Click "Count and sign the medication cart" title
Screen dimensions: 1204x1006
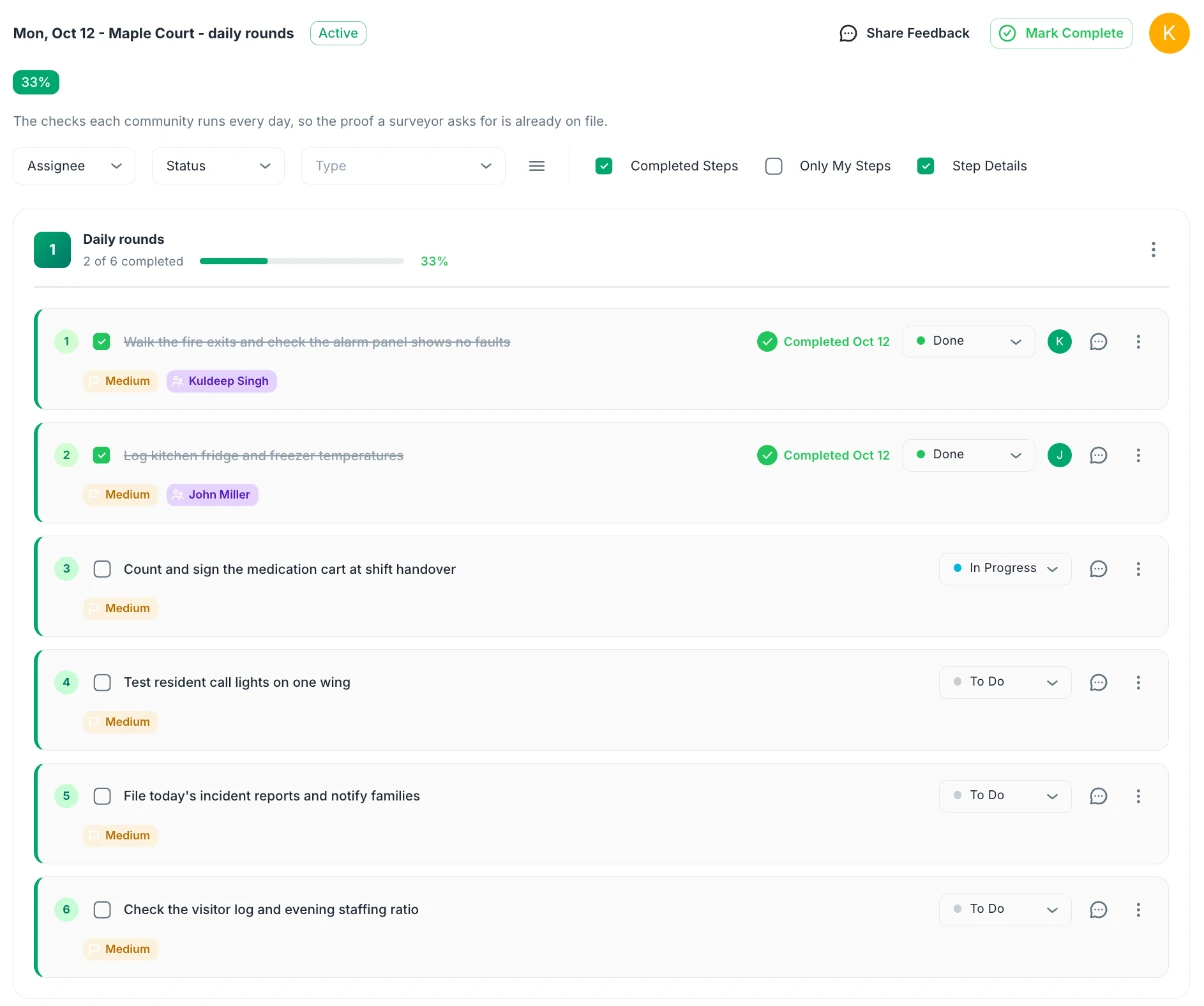[290, 569]
